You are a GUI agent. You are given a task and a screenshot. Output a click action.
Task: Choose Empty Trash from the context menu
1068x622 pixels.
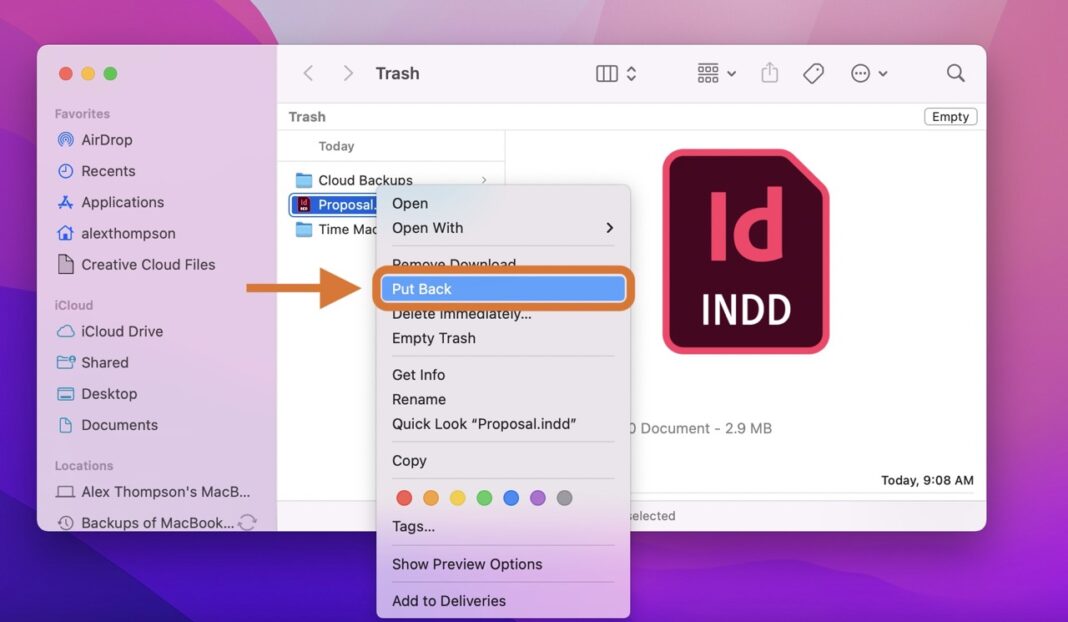[433, 338]
